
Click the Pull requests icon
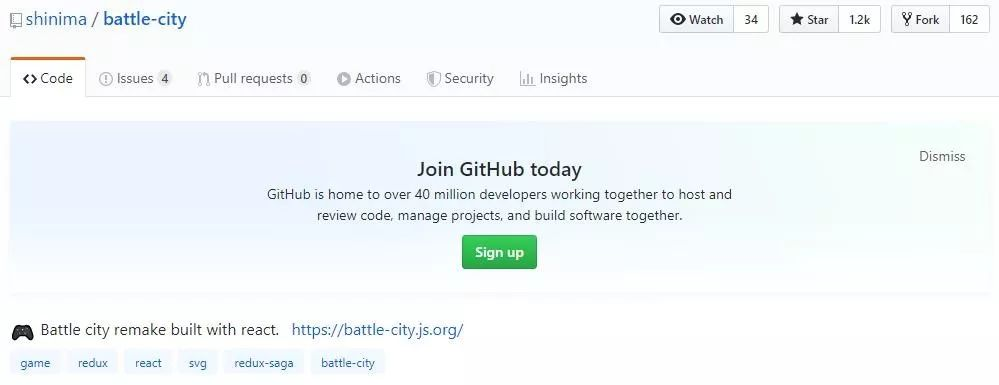pyautogui.click(x=204, y=79)
